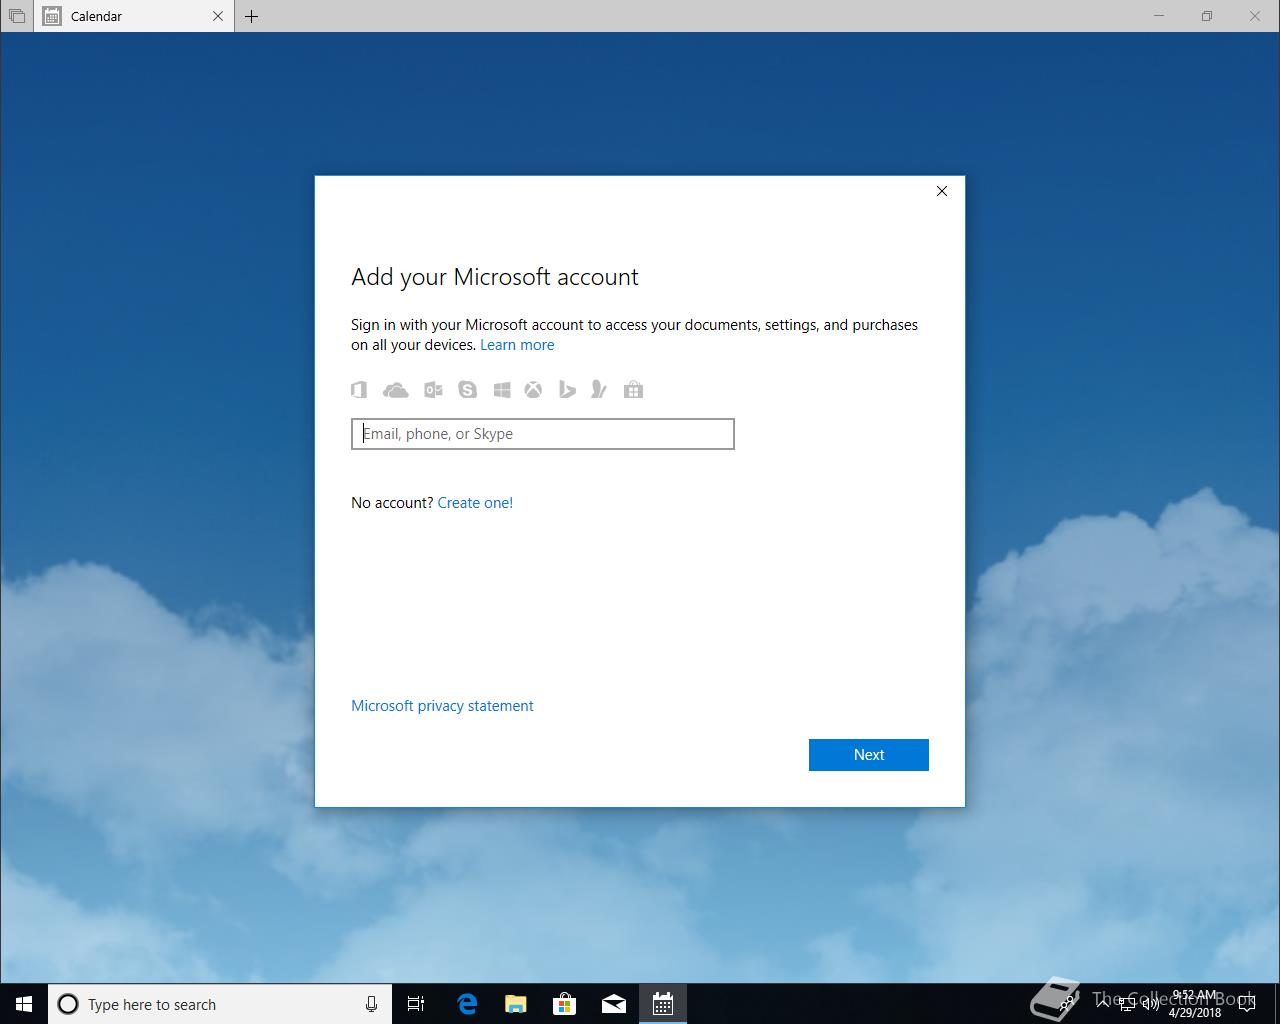The image size is (1280, 1024).
Task: Open the Microsoft privacy statement link
Action: click(442, 706)
